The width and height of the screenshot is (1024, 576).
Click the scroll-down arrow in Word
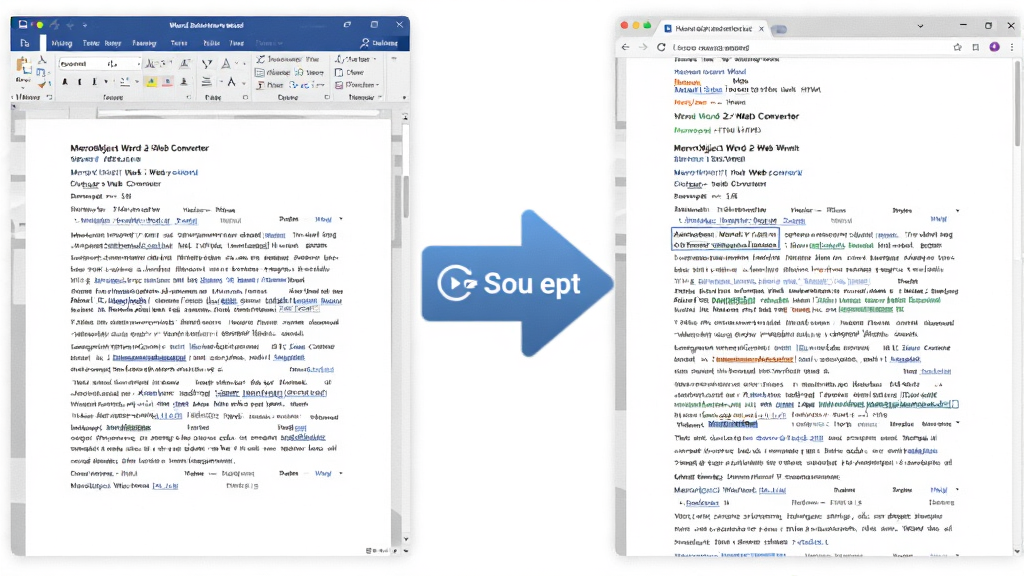click(406, 539)
